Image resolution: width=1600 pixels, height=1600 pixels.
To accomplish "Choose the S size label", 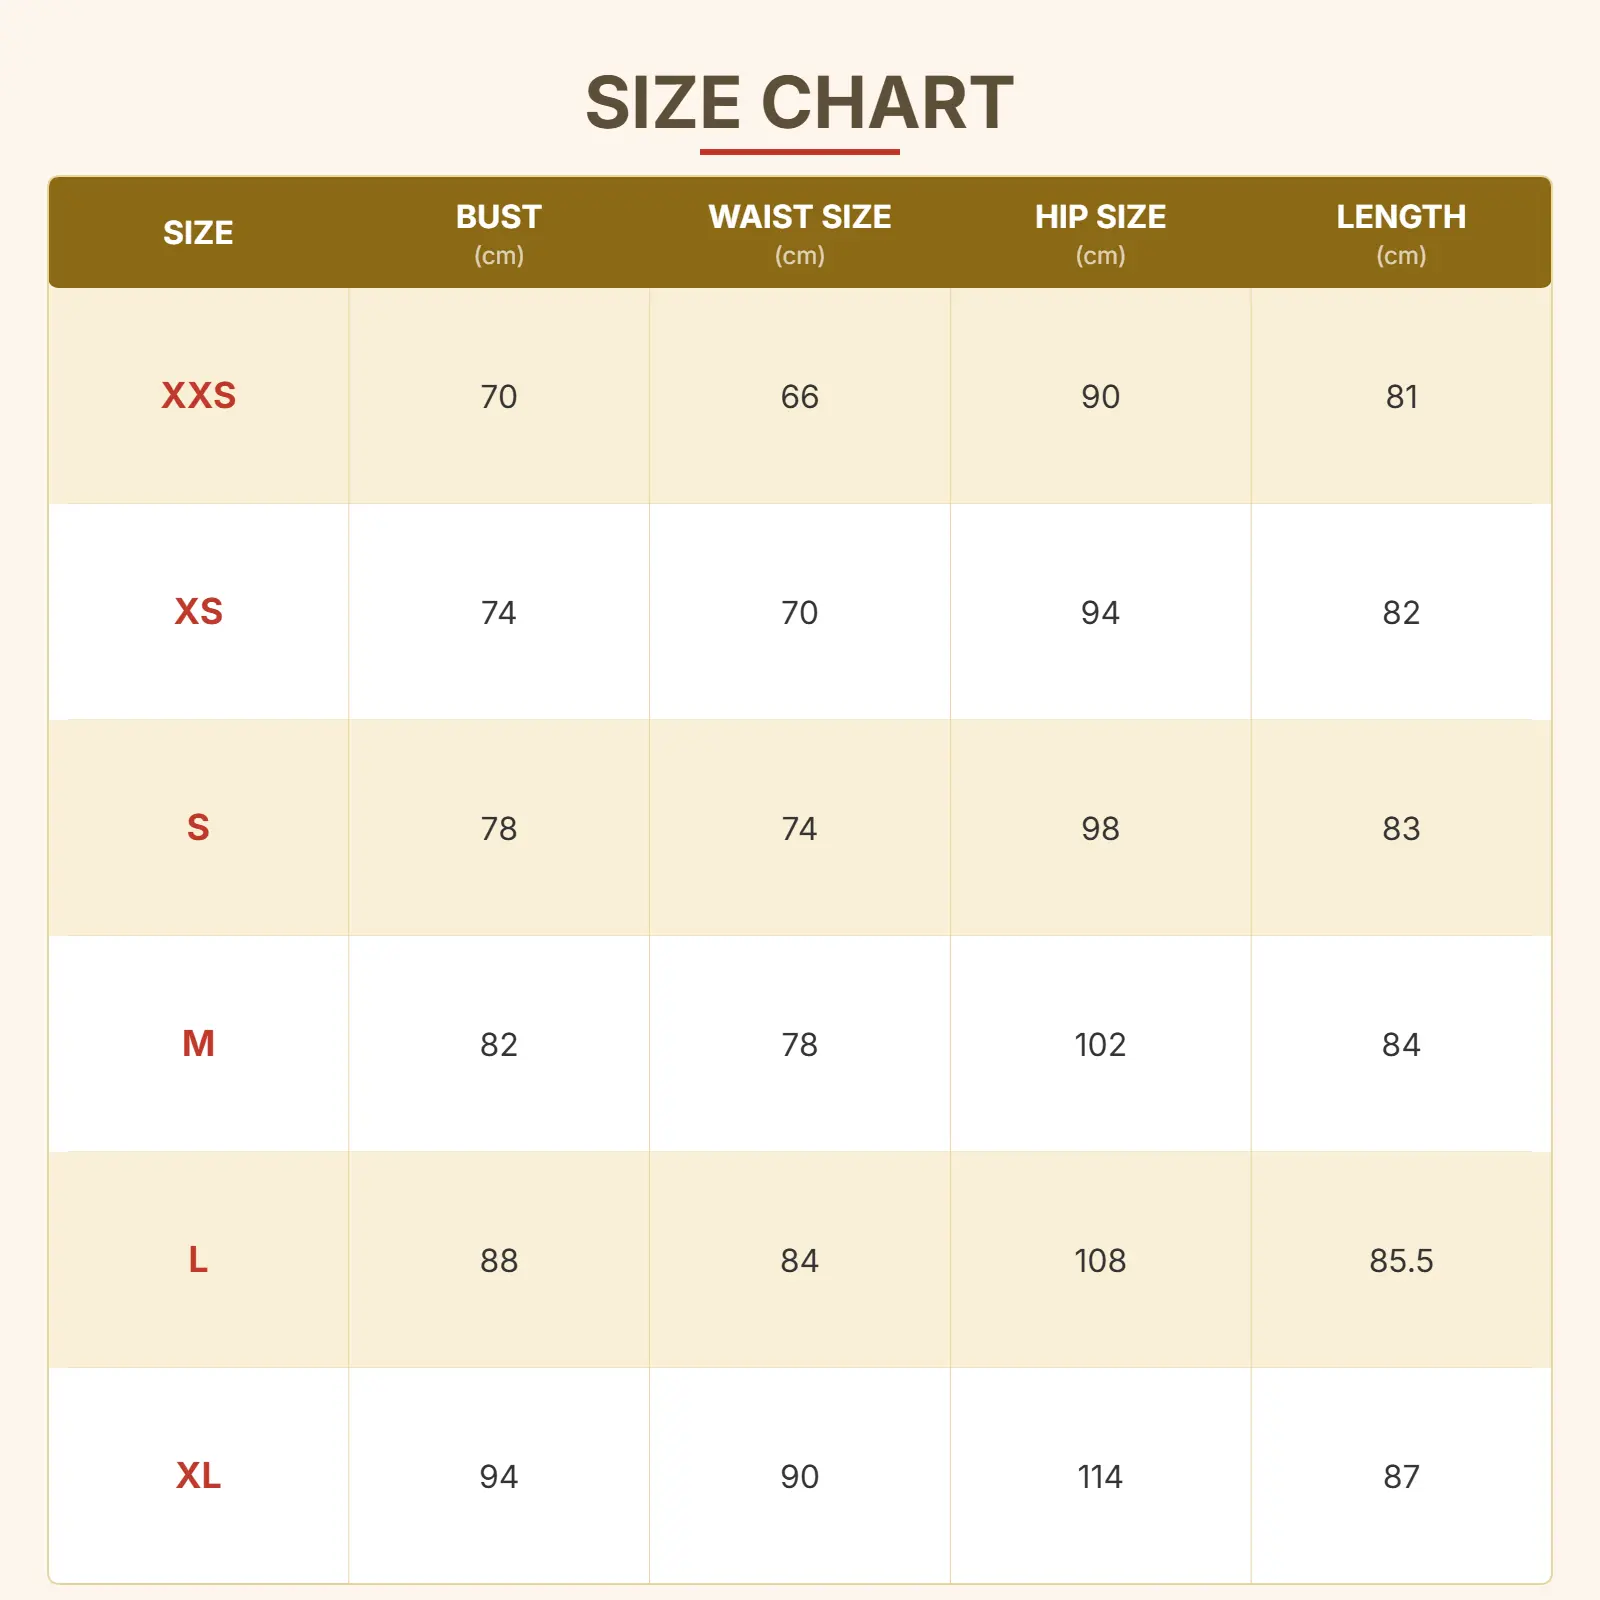I will coord(198,828).
